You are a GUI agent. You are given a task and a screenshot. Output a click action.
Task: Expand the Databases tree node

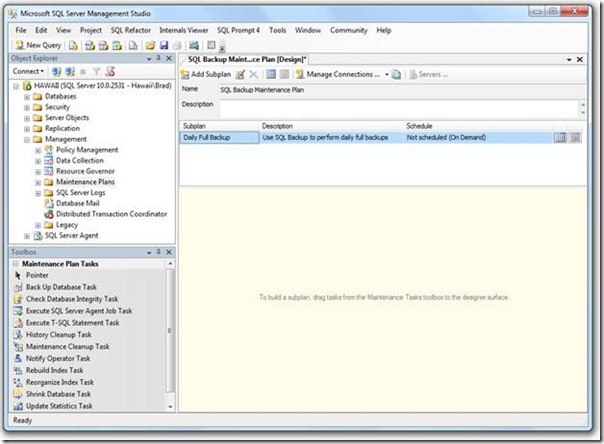(x=27, y=96)
